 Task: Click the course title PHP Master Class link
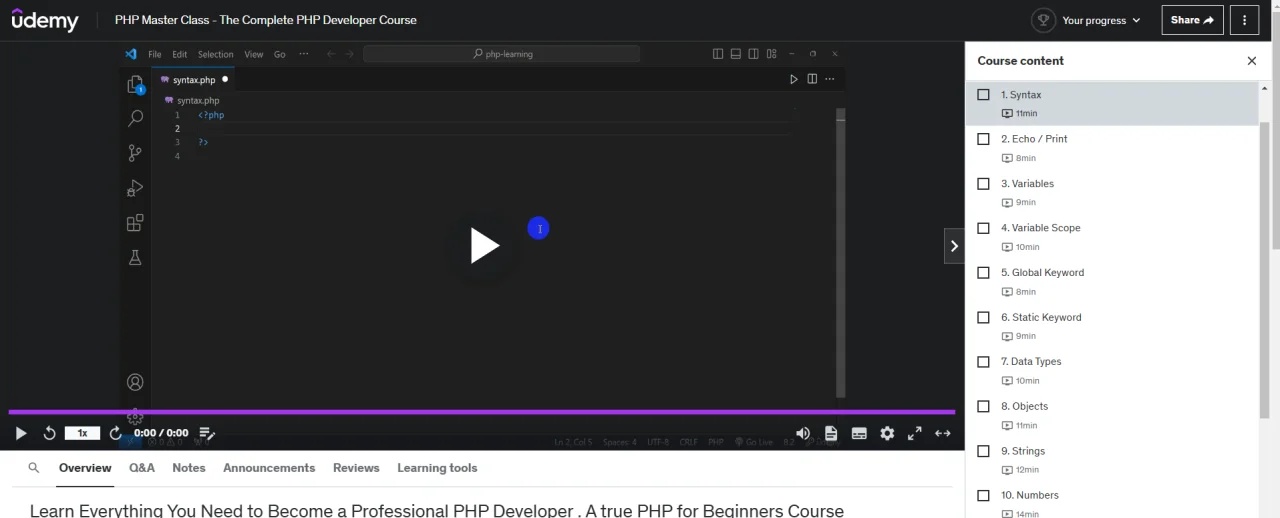pyautogui.click(x=266, y=20)
